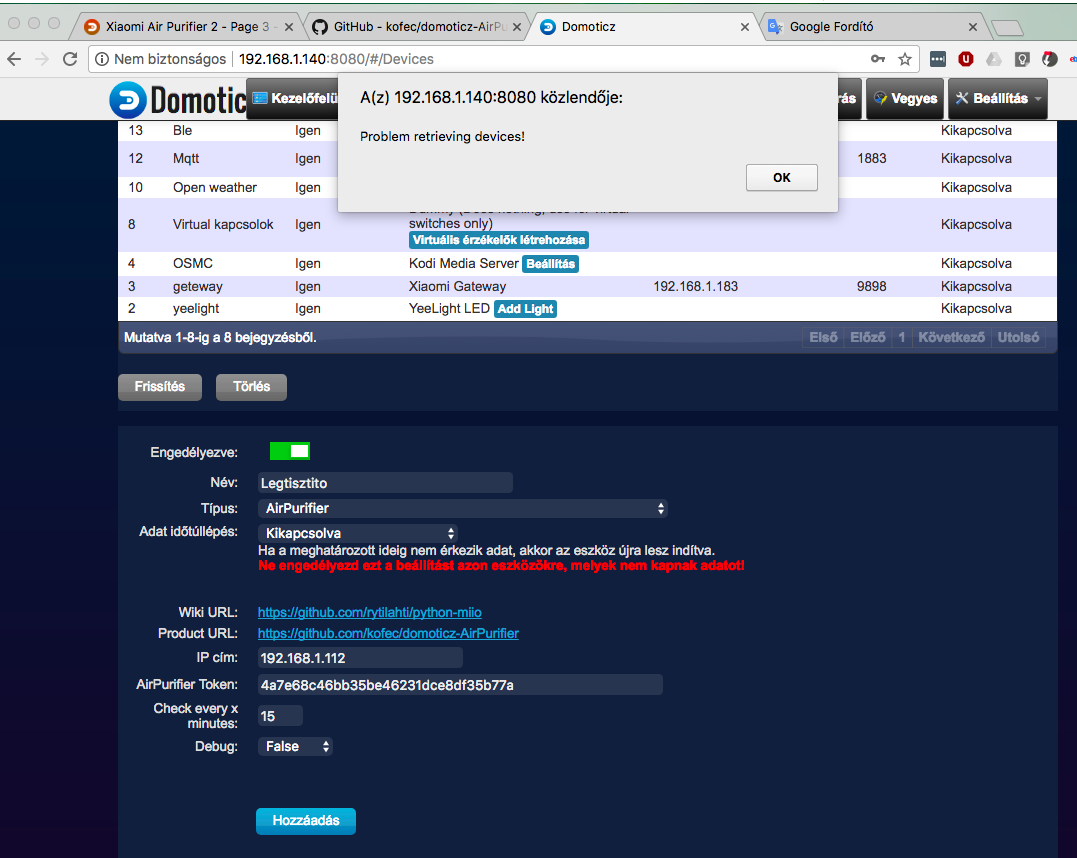This screenshot has height=858, width=1077.
Task: Click the Hozzáadás button
Action: (306, 821)
